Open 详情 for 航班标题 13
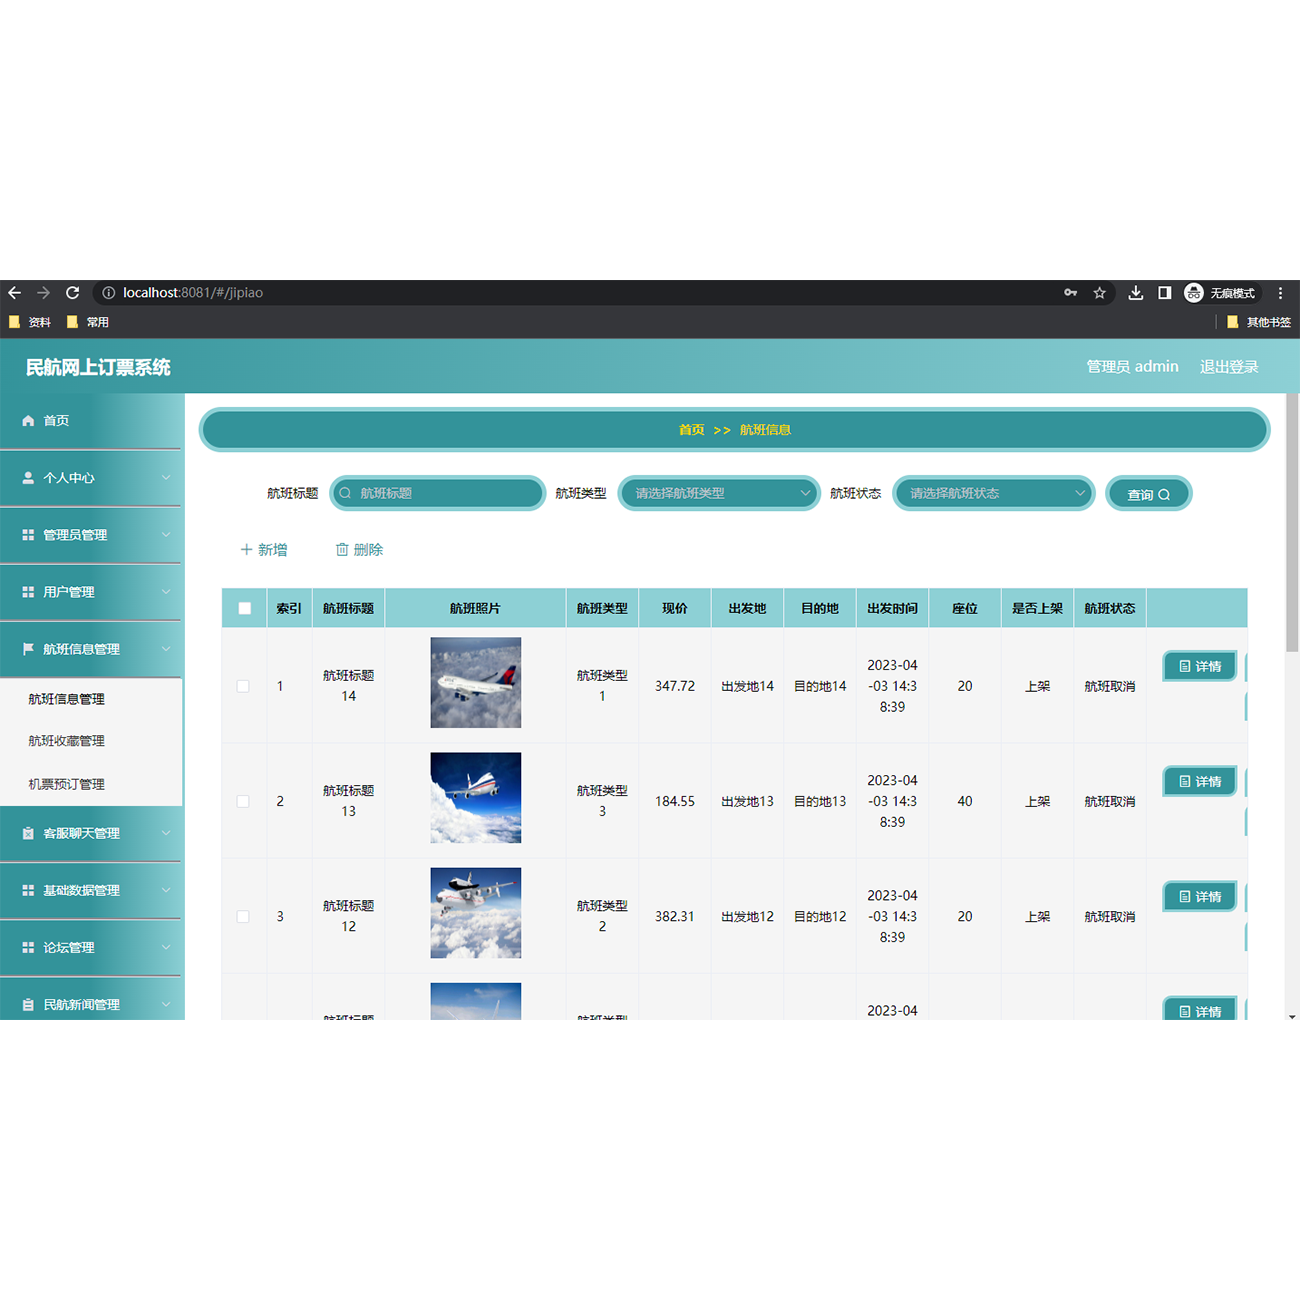 1200,781
